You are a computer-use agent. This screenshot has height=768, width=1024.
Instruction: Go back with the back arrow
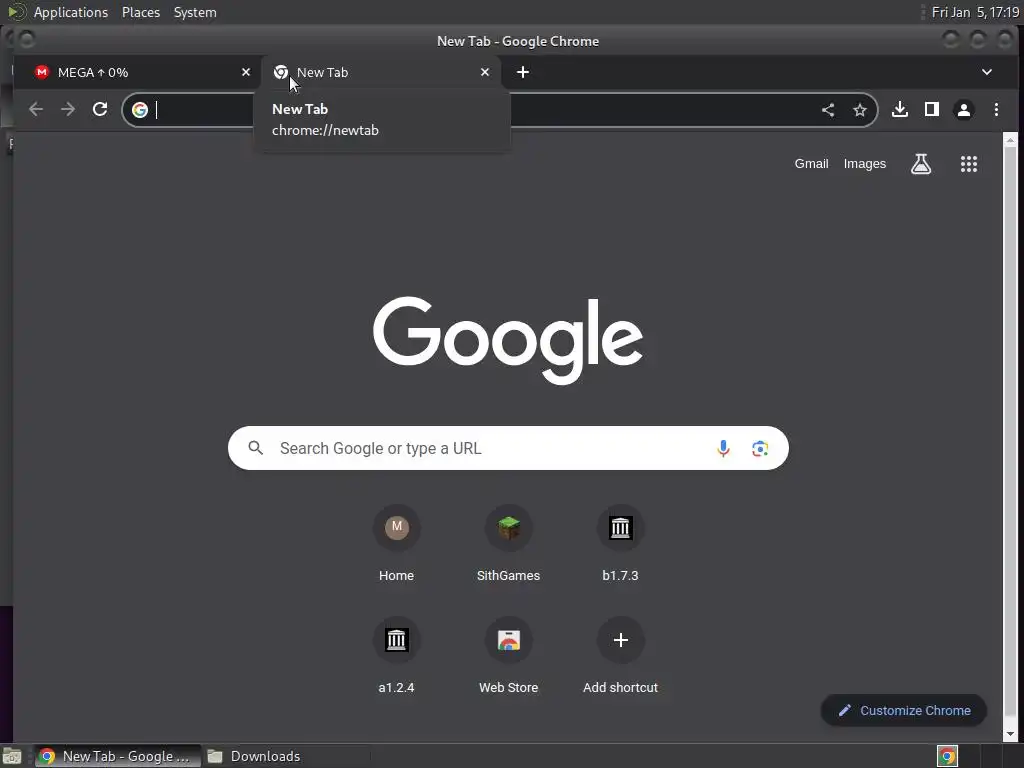(x=36, y=110)
